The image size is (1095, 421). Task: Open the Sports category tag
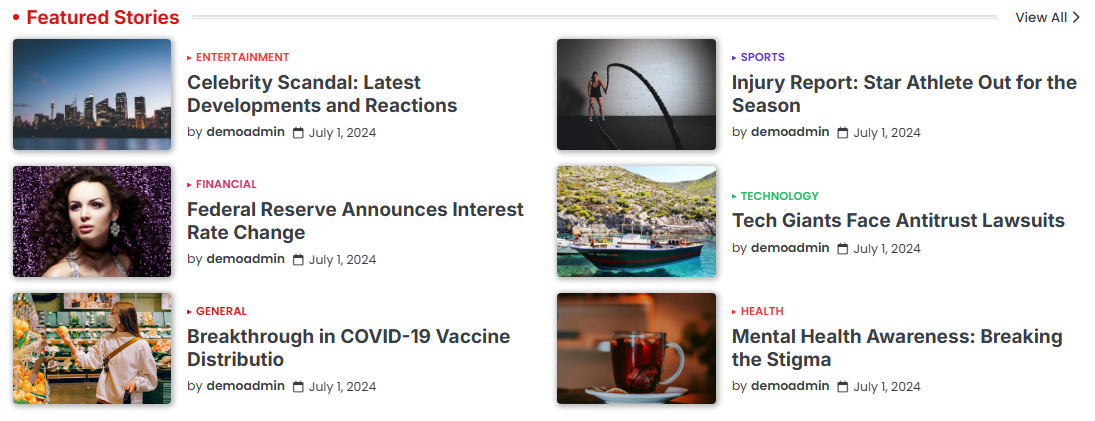click(762, 57)
